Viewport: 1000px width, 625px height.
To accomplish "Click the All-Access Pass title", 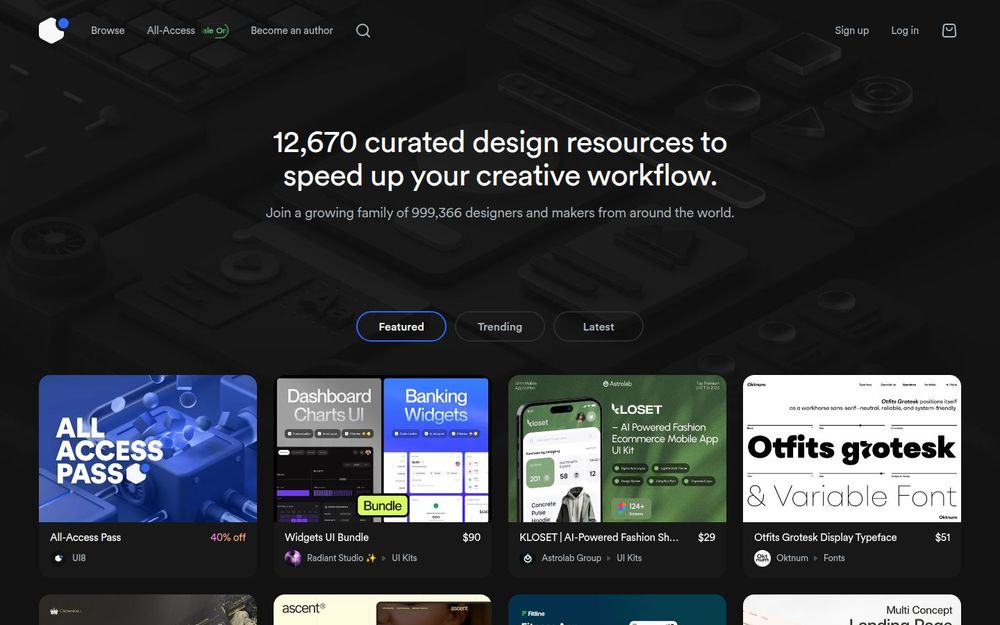I will tap(85, 538).
